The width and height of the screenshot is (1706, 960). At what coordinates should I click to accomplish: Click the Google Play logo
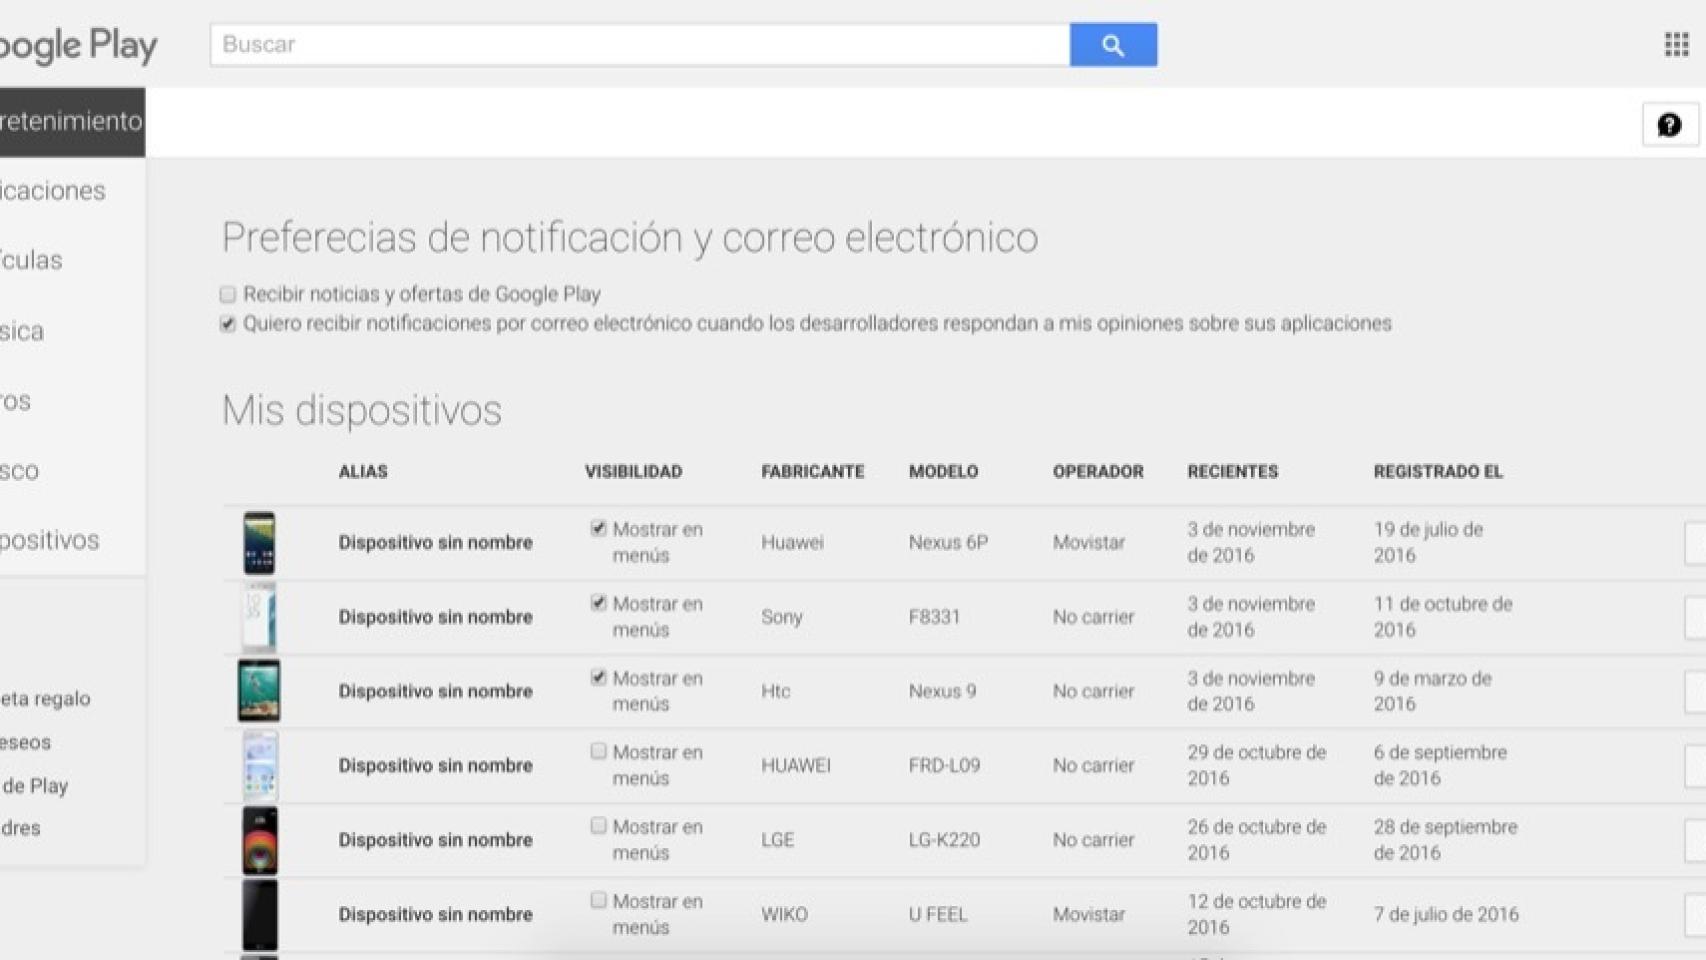tap(78, 45)
